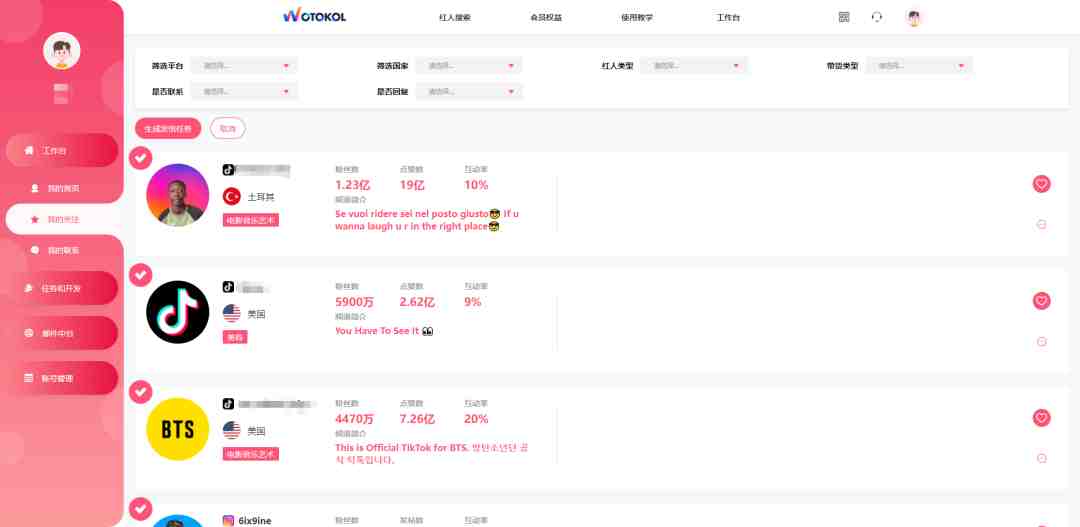1080x527 pixels.
Task: Click the heart favorite icon for 1.23亿 influencer
Action: click(x=1041, y=184)
